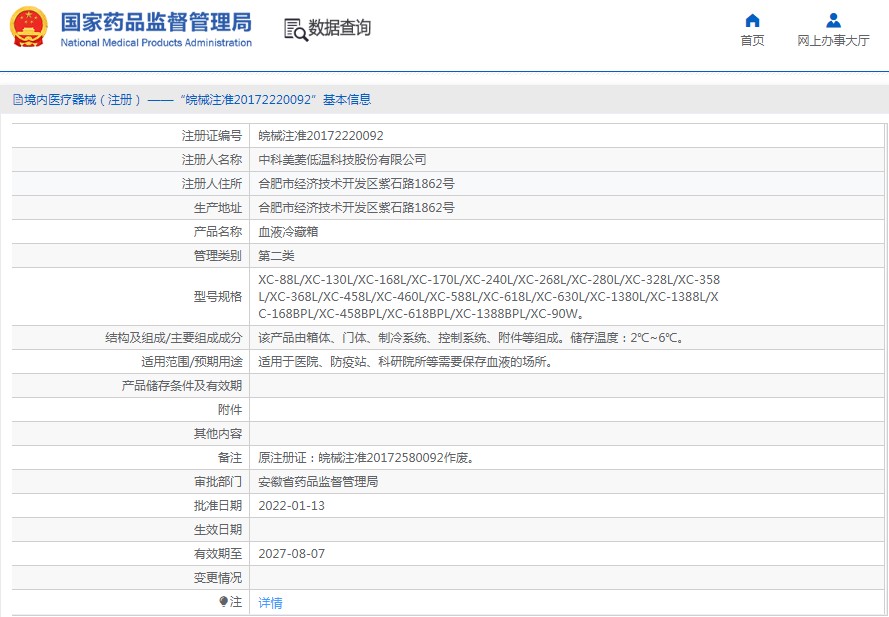889x617 pixels.
Task: Click the model list starting XC-88L
Action: (x=489, y=297)
